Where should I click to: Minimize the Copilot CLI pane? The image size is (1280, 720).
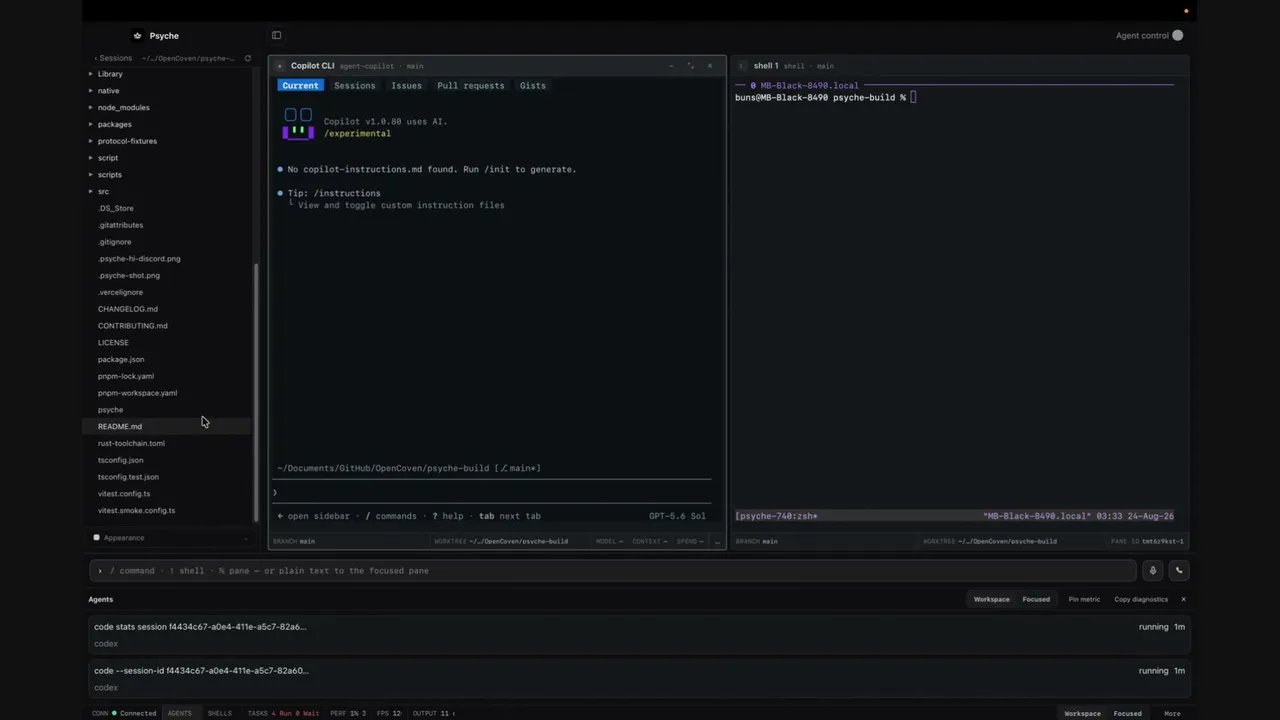pyautogui.click(x=672, y=66)
